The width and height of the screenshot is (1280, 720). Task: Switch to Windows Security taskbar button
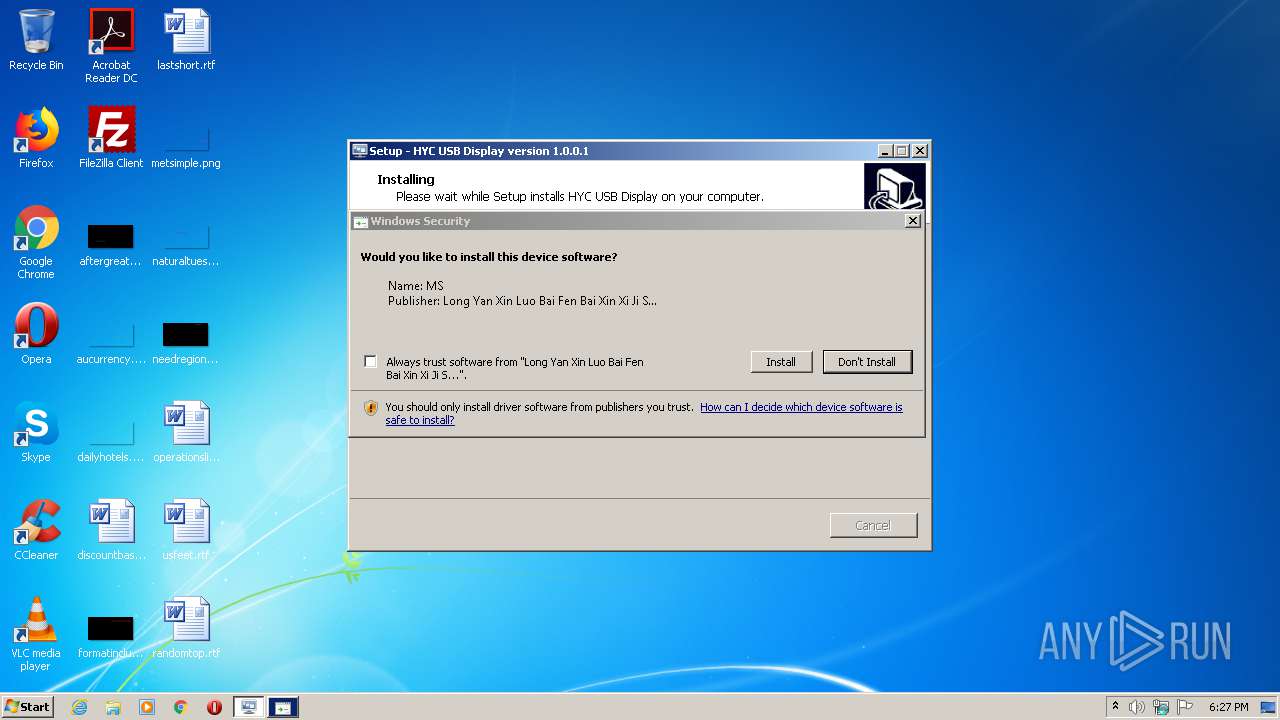(x=283, y=707)
